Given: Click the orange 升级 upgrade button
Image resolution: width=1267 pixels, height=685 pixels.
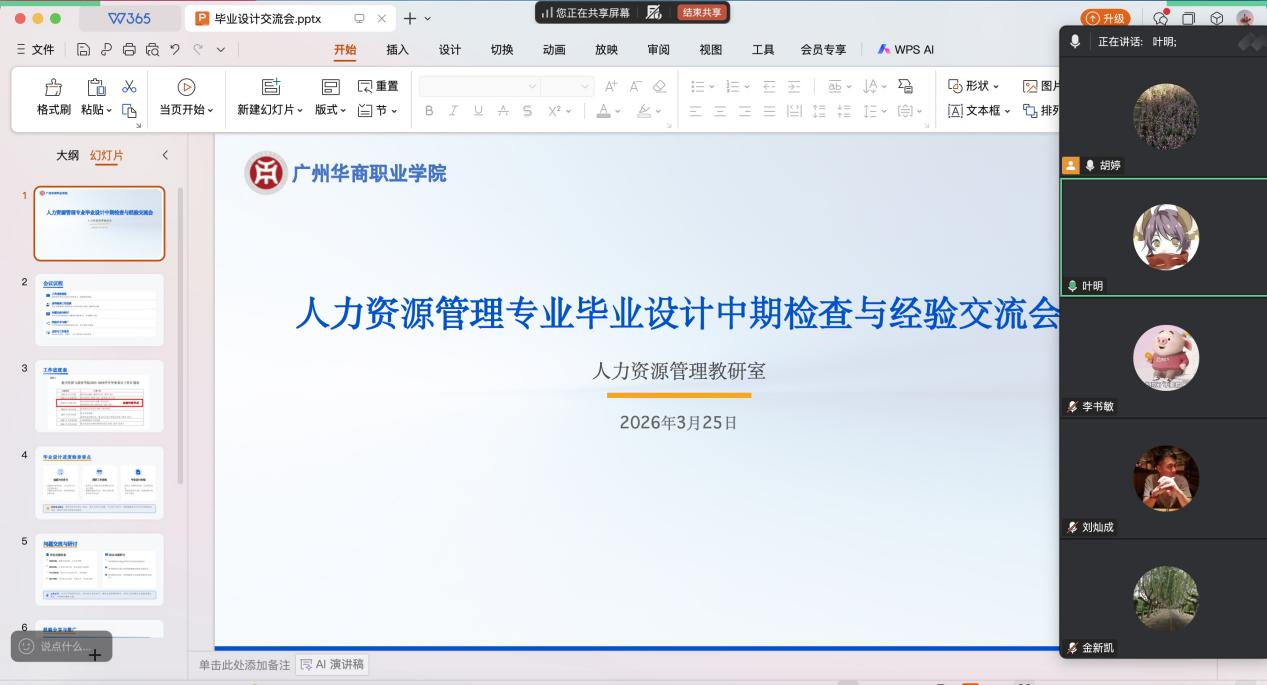Looking at the screenshot, I should click(x=1106, y=18).
